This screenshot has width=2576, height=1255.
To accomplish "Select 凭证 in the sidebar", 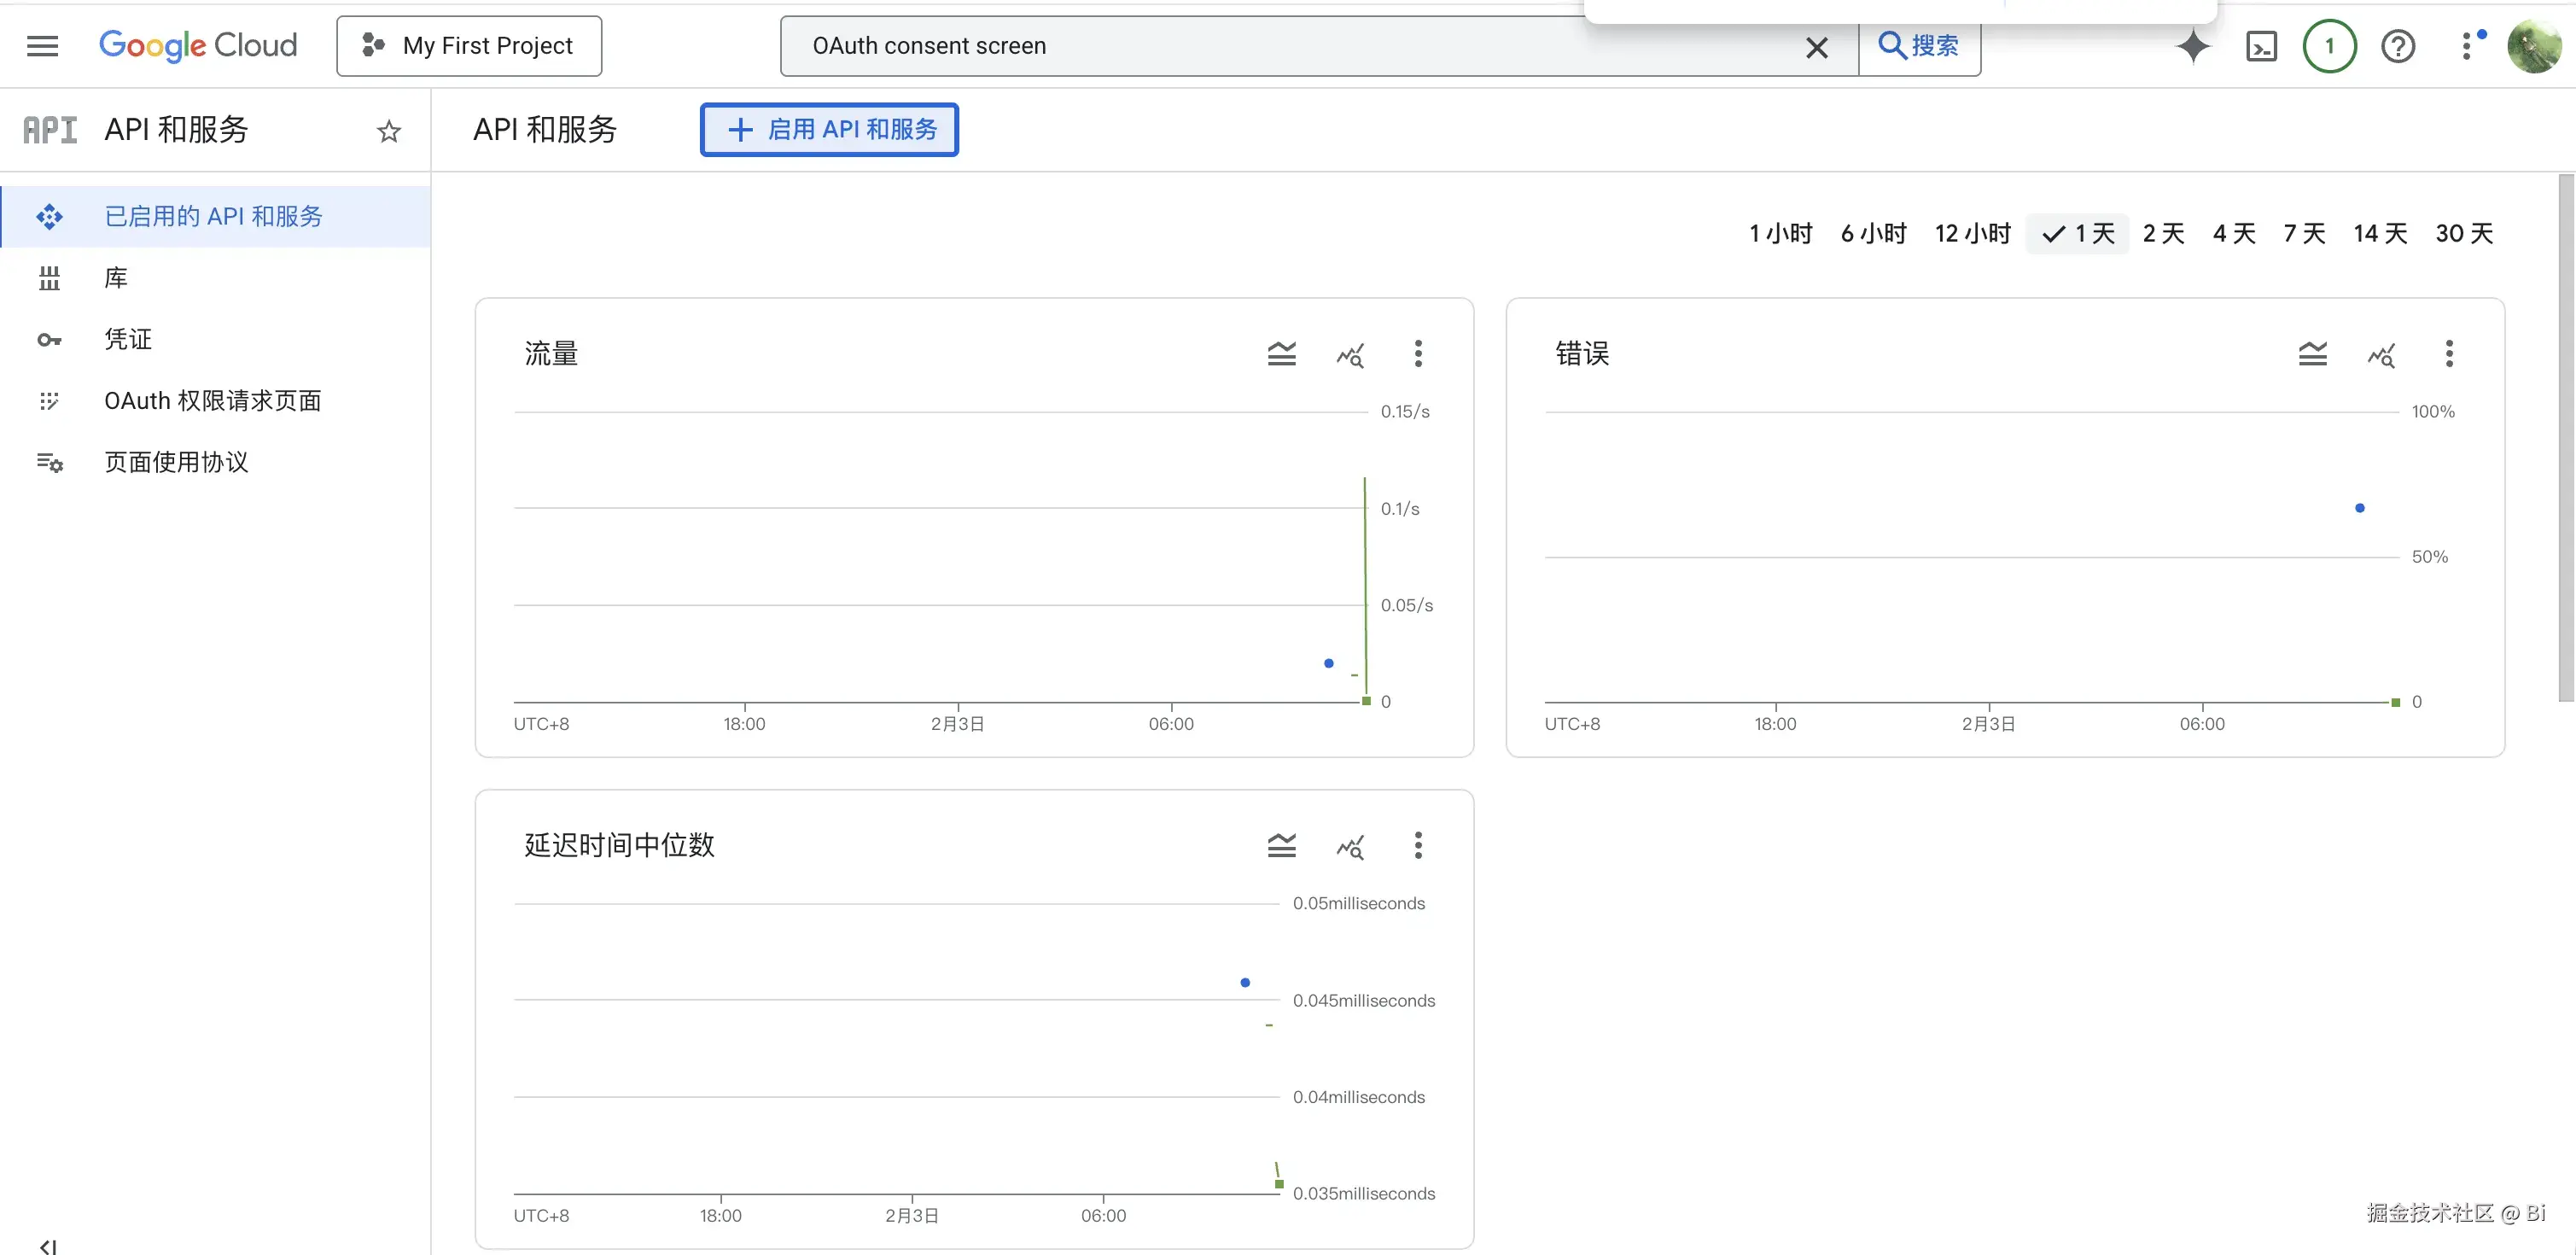I will [x=128, y=339].
